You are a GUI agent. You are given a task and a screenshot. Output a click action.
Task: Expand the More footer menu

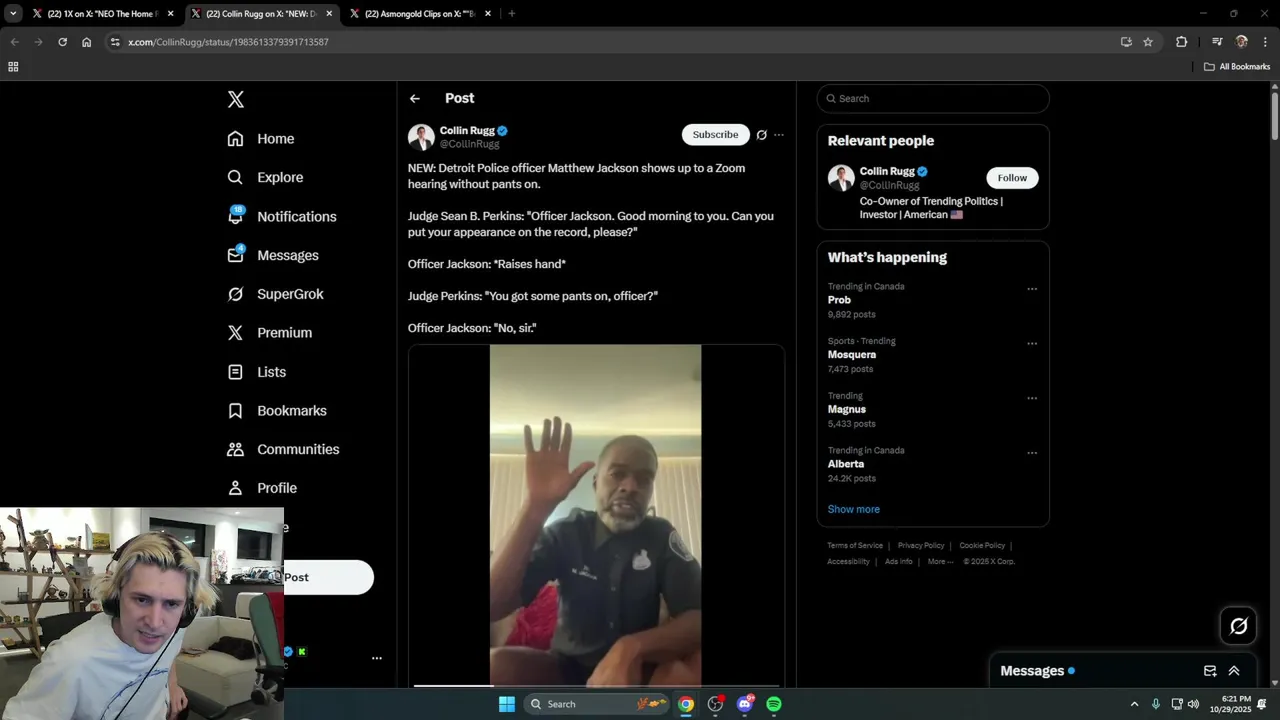tap(941, 561)
